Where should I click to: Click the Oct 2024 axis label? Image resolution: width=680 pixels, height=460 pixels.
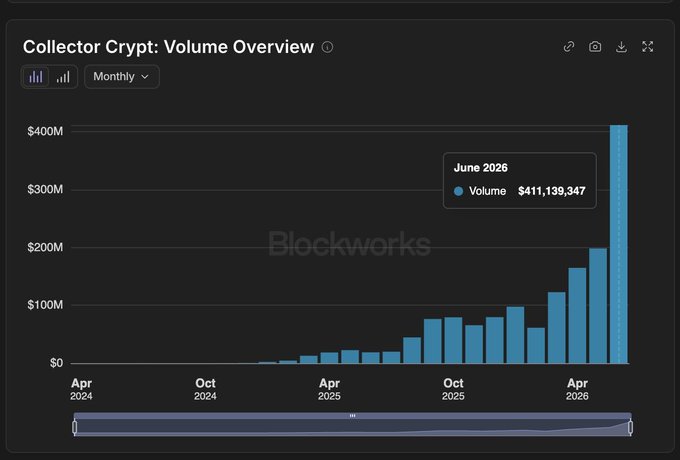[x=205, y=389]
